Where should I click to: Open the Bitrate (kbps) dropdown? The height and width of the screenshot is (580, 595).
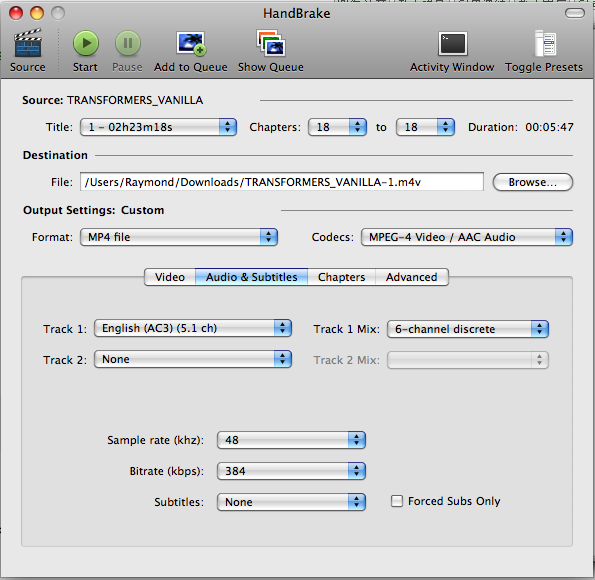tap(291, 471)
